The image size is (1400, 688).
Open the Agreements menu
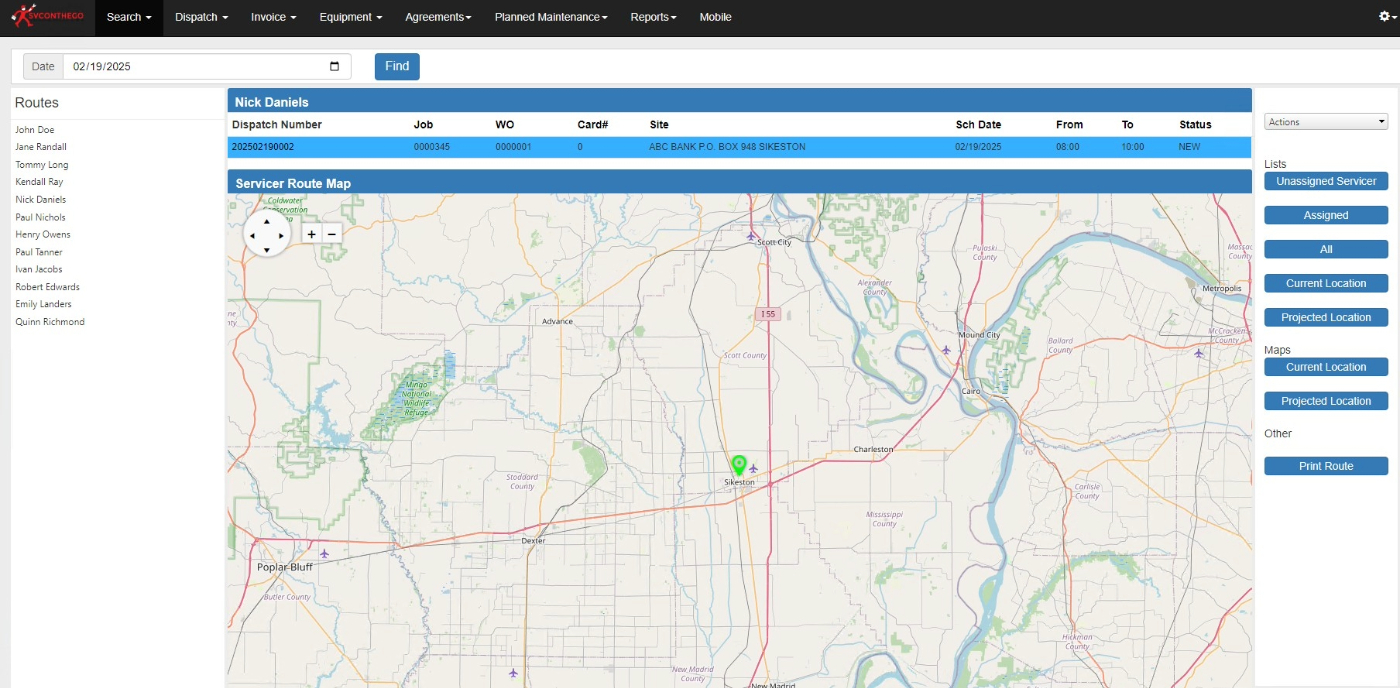(x=438, y=17)
